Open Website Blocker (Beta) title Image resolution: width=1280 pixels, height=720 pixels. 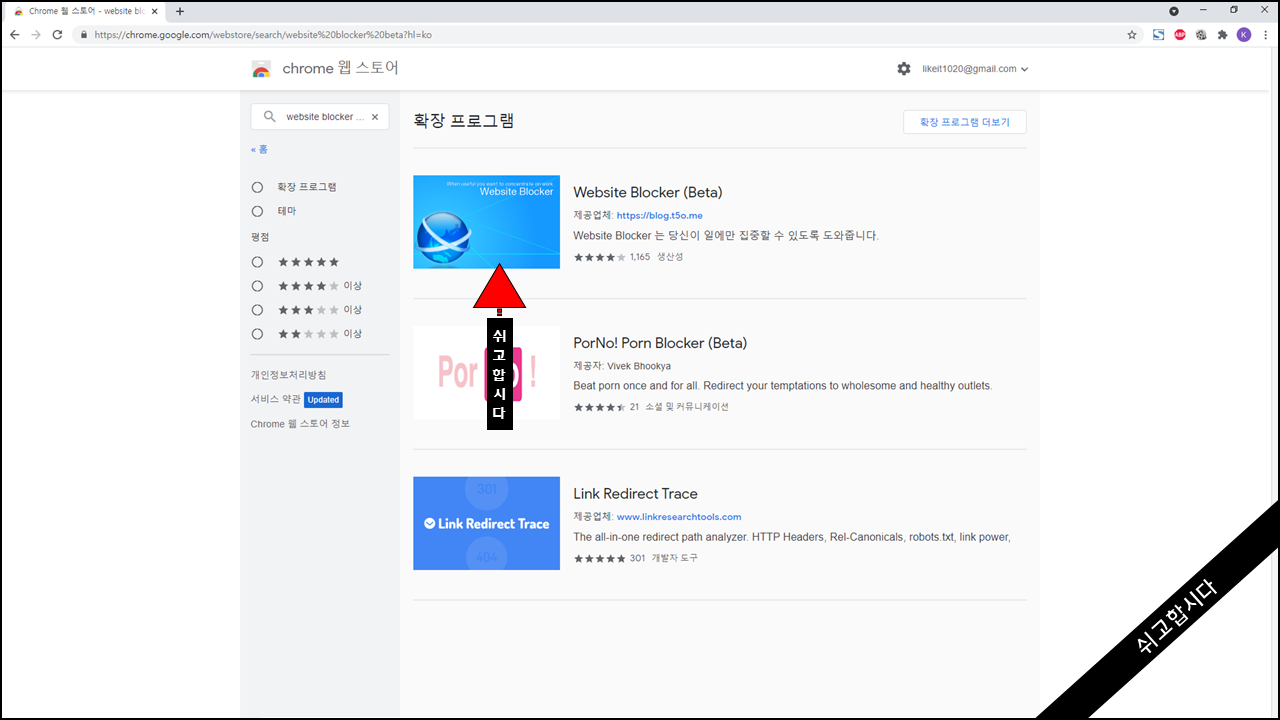coord(647,192)
